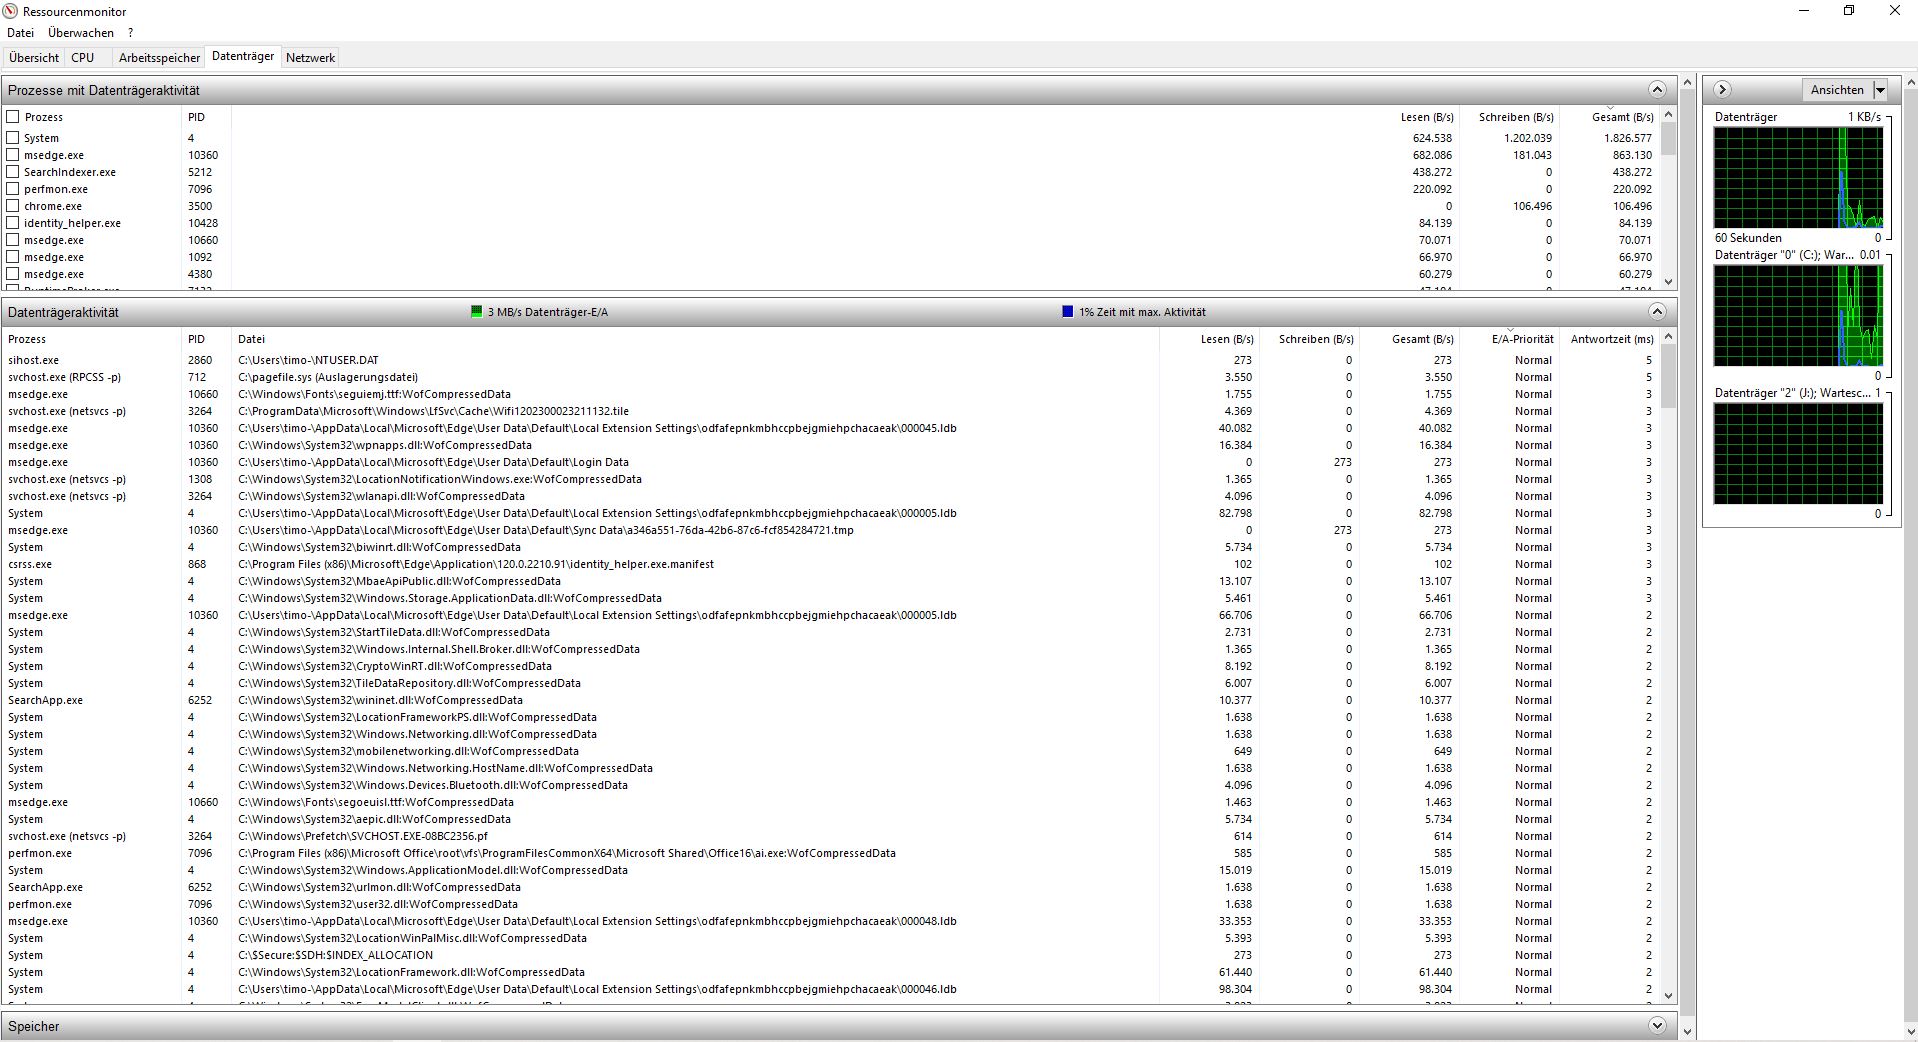Check the System process checkbox

coord(13,138)
